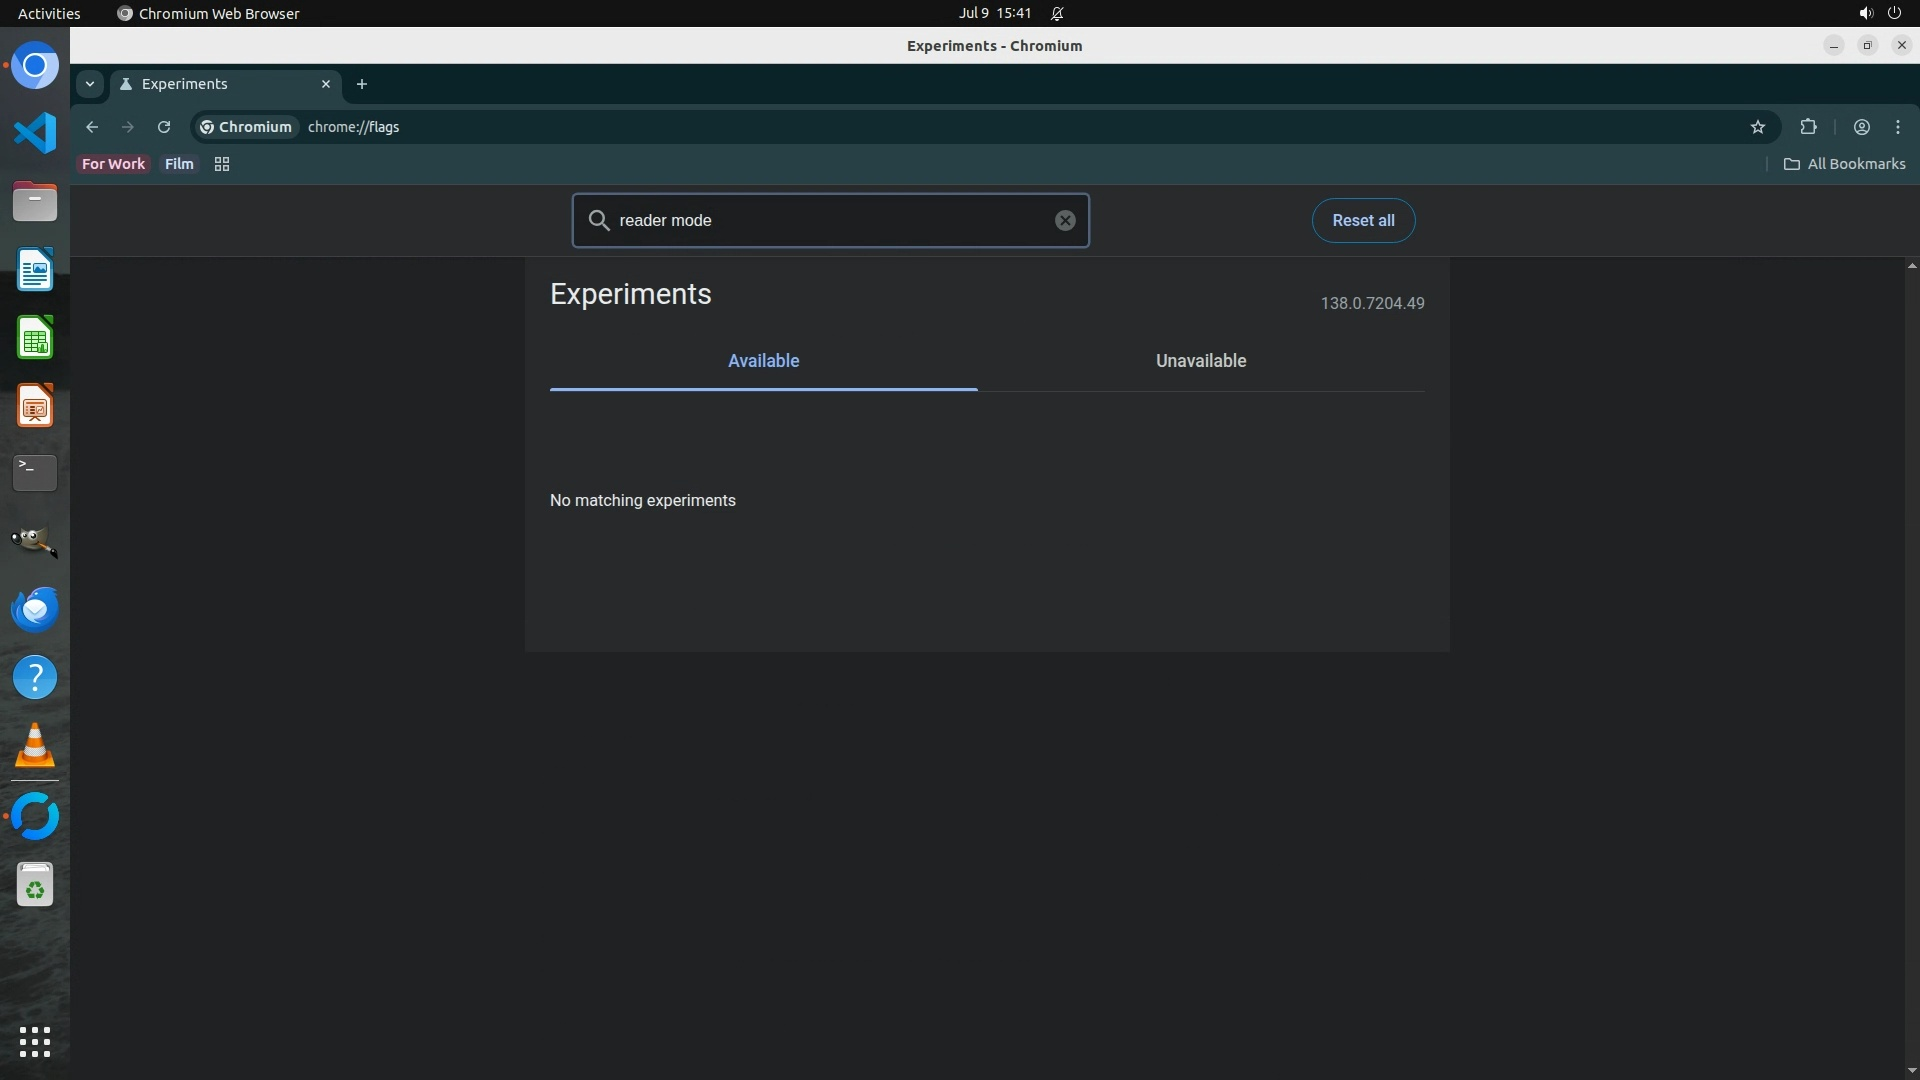
Task: Open the Film bookmark folder
Action: (x=179, y=164)
